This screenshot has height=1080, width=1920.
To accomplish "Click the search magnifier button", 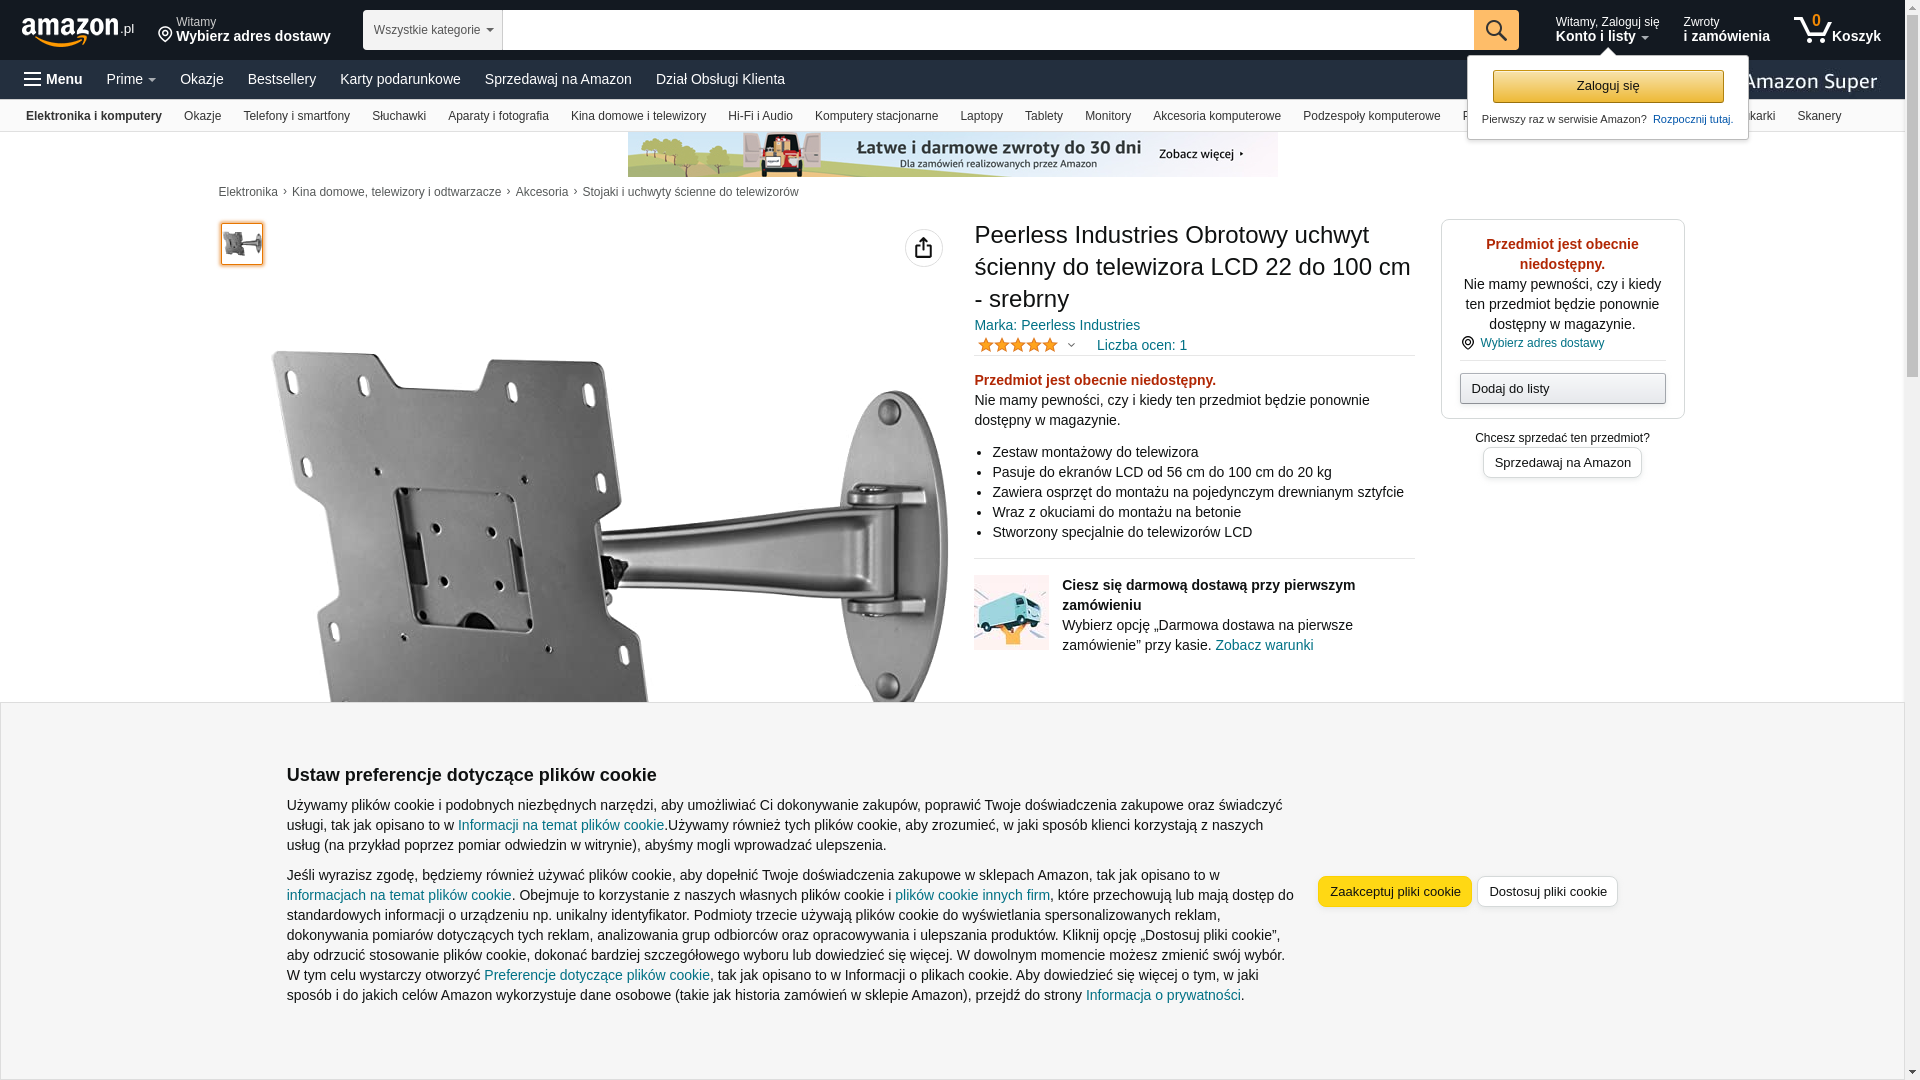I will pyautogui.click(x=1496, y=30).
